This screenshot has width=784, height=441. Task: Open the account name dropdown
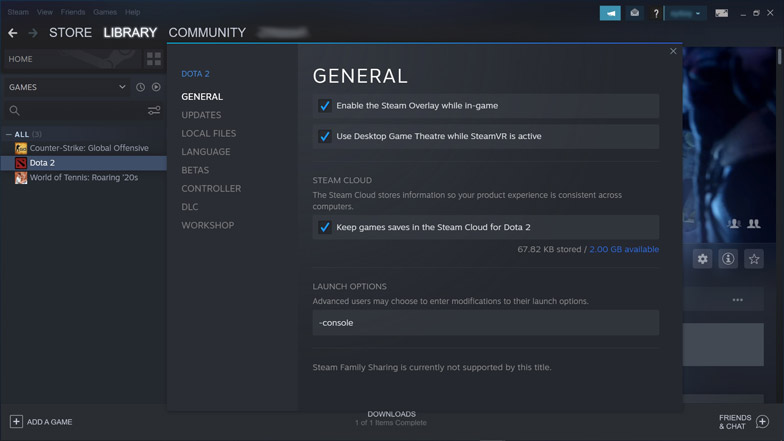685,14
